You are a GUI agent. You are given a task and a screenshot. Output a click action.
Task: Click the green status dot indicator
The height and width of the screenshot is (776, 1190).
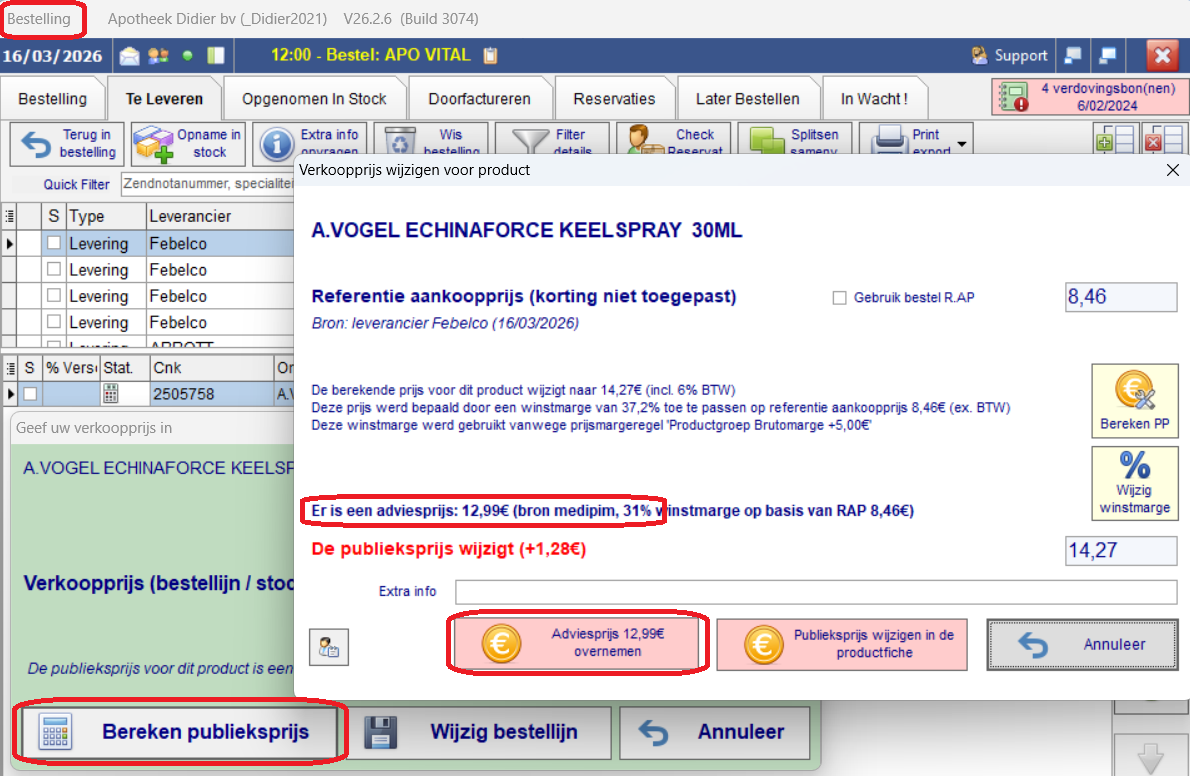[187, 56]
